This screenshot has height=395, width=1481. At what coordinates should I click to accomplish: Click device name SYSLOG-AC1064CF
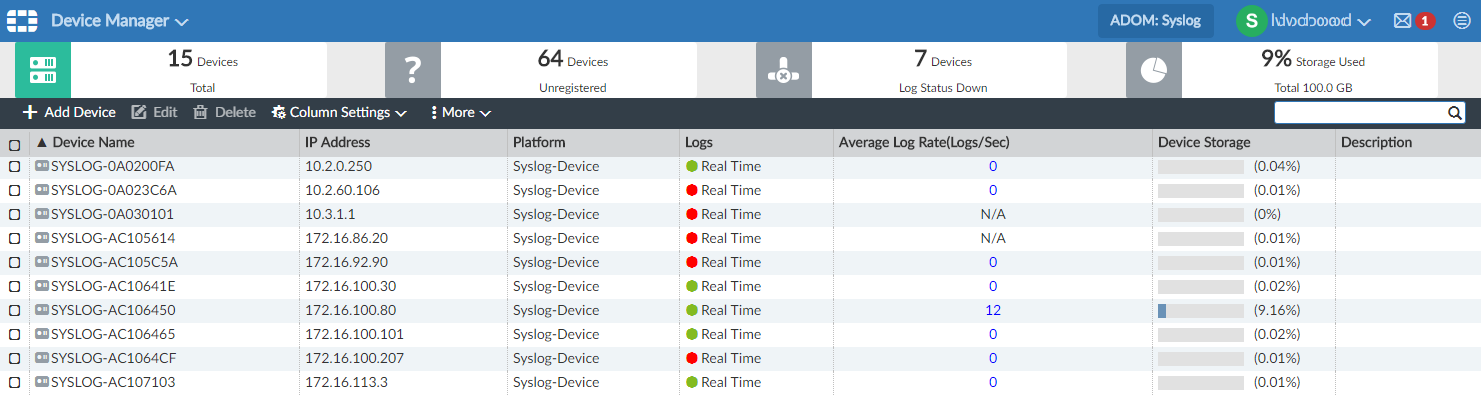(x=114, y=358)
